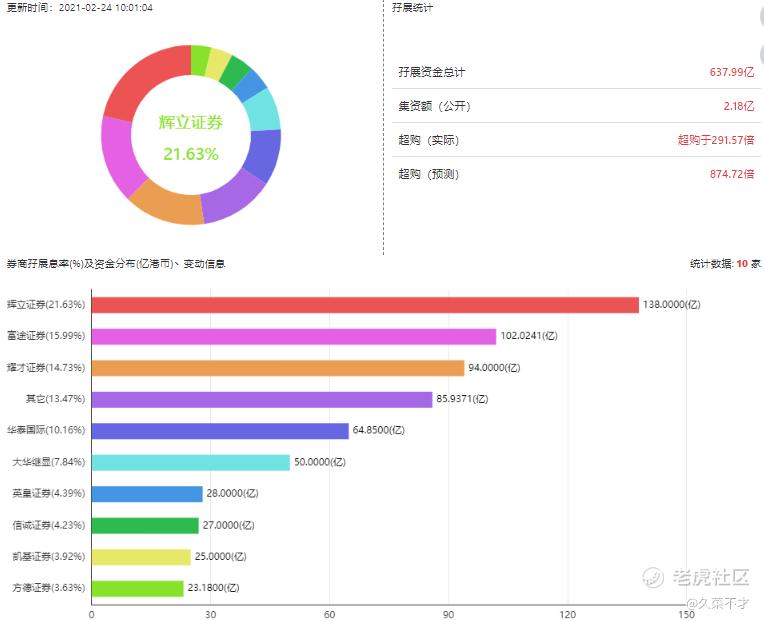Image resolution: width=764 pixels, height=621 pixels.
Task: Click the lime green 方德证券 donut slice
Action: coord(200,60)
